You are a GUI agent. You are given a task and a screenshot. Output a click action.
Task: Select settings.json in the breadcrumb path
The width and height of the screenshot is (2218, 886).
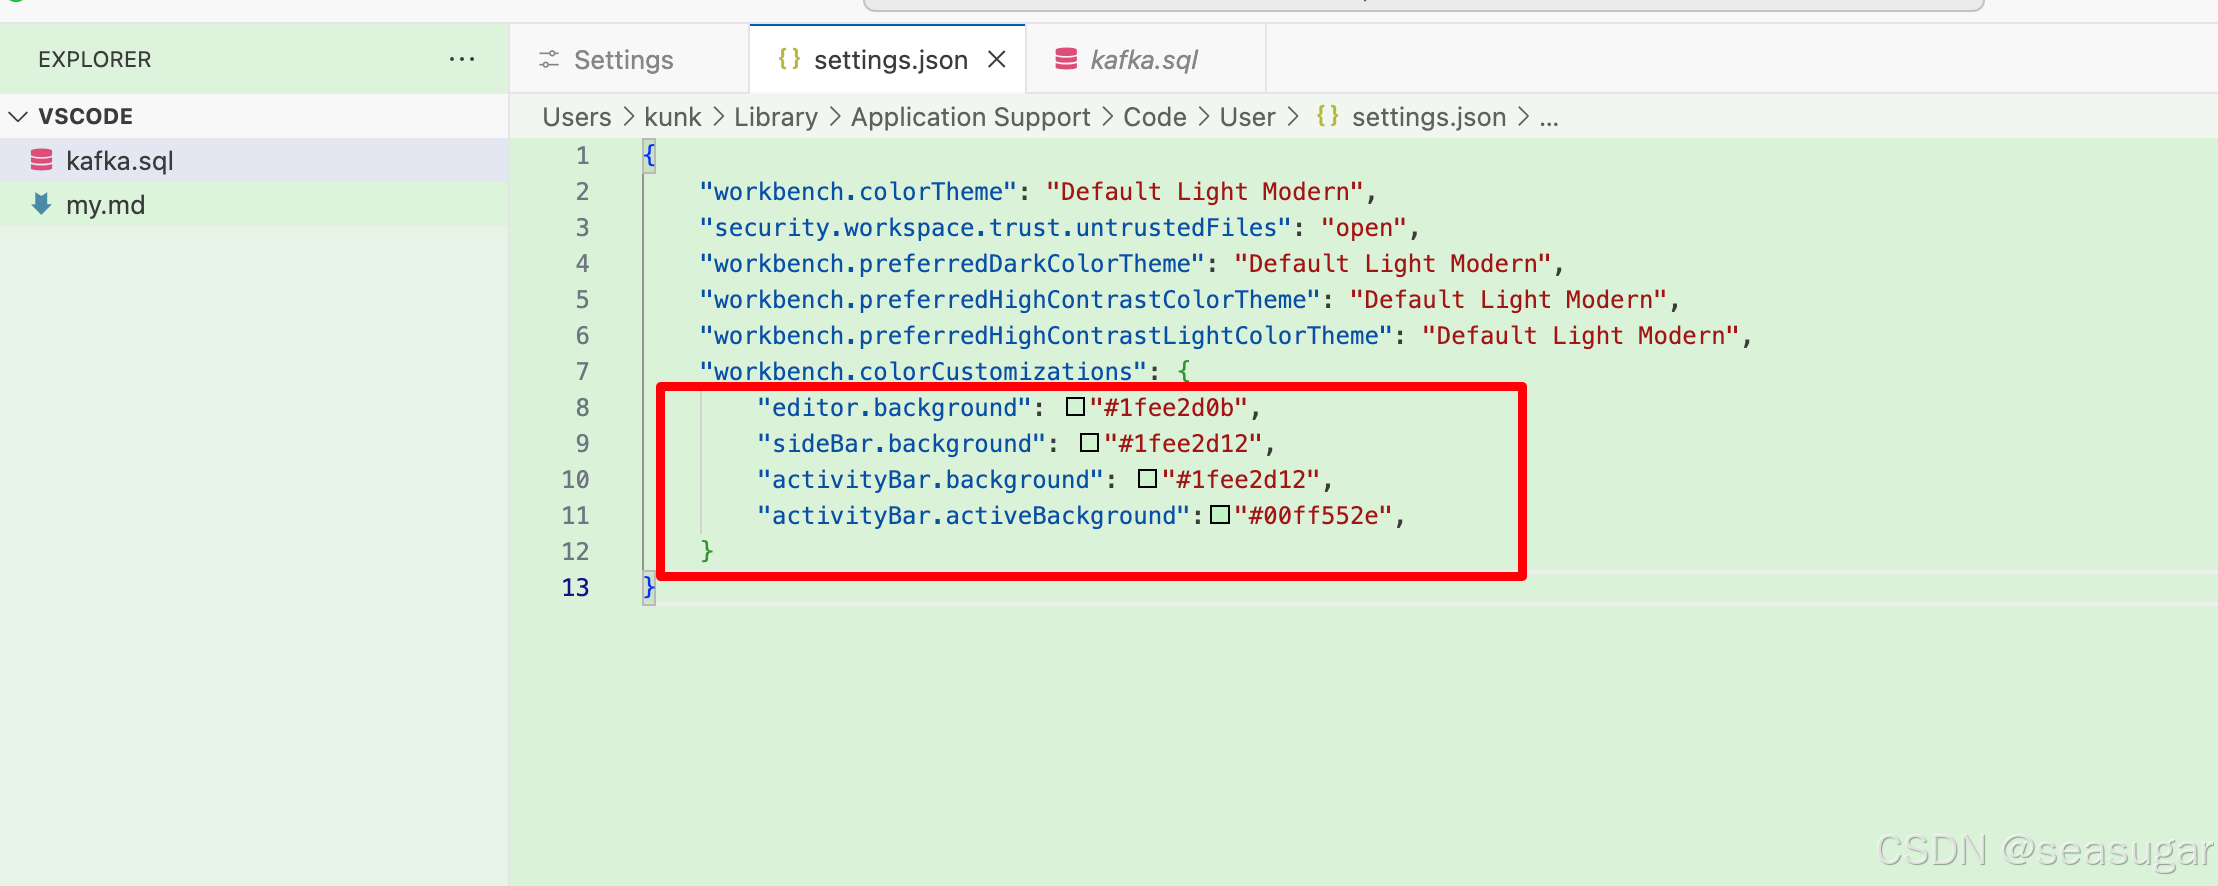tap(1429, 117)
